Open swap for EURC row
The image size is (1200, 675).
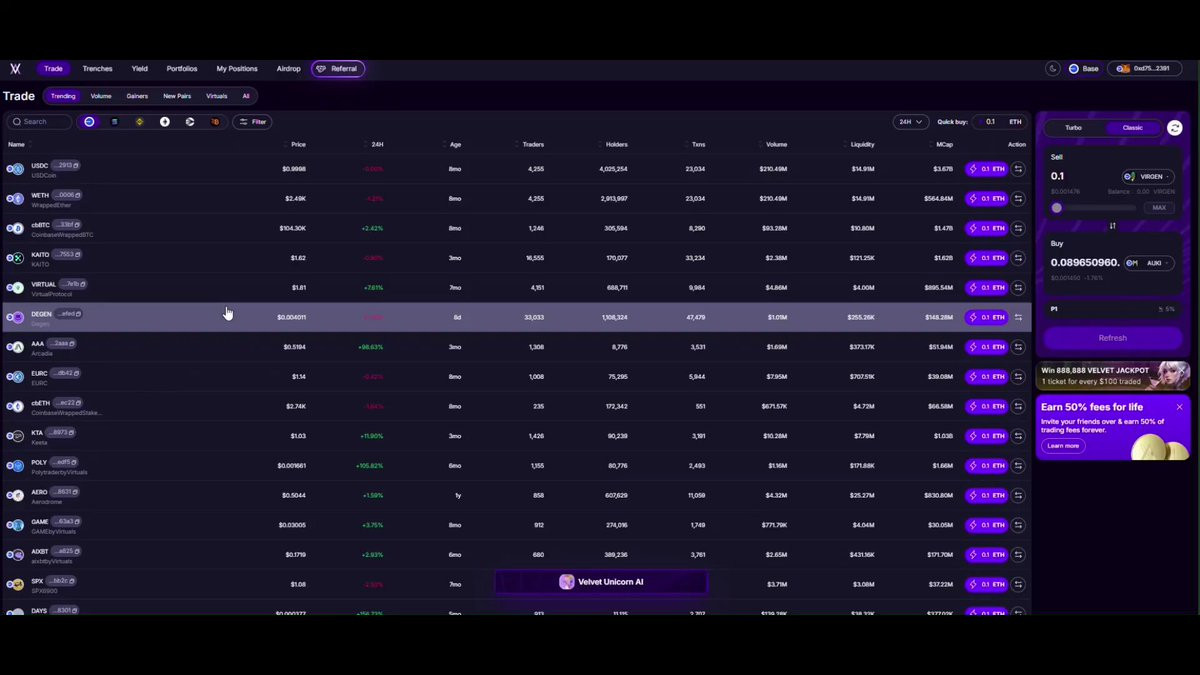pos(1018,377)
